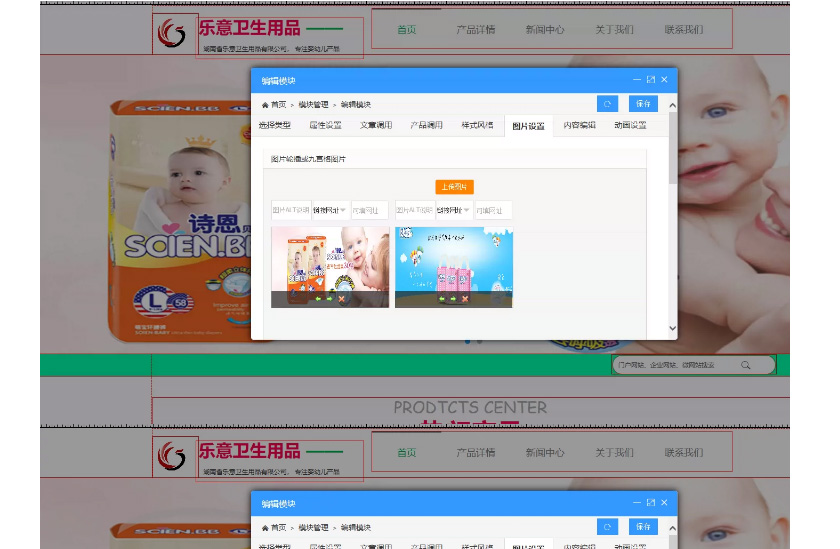
Task: Click 新闻中心 in the upper page navigation bar
Action: (545, 30)
